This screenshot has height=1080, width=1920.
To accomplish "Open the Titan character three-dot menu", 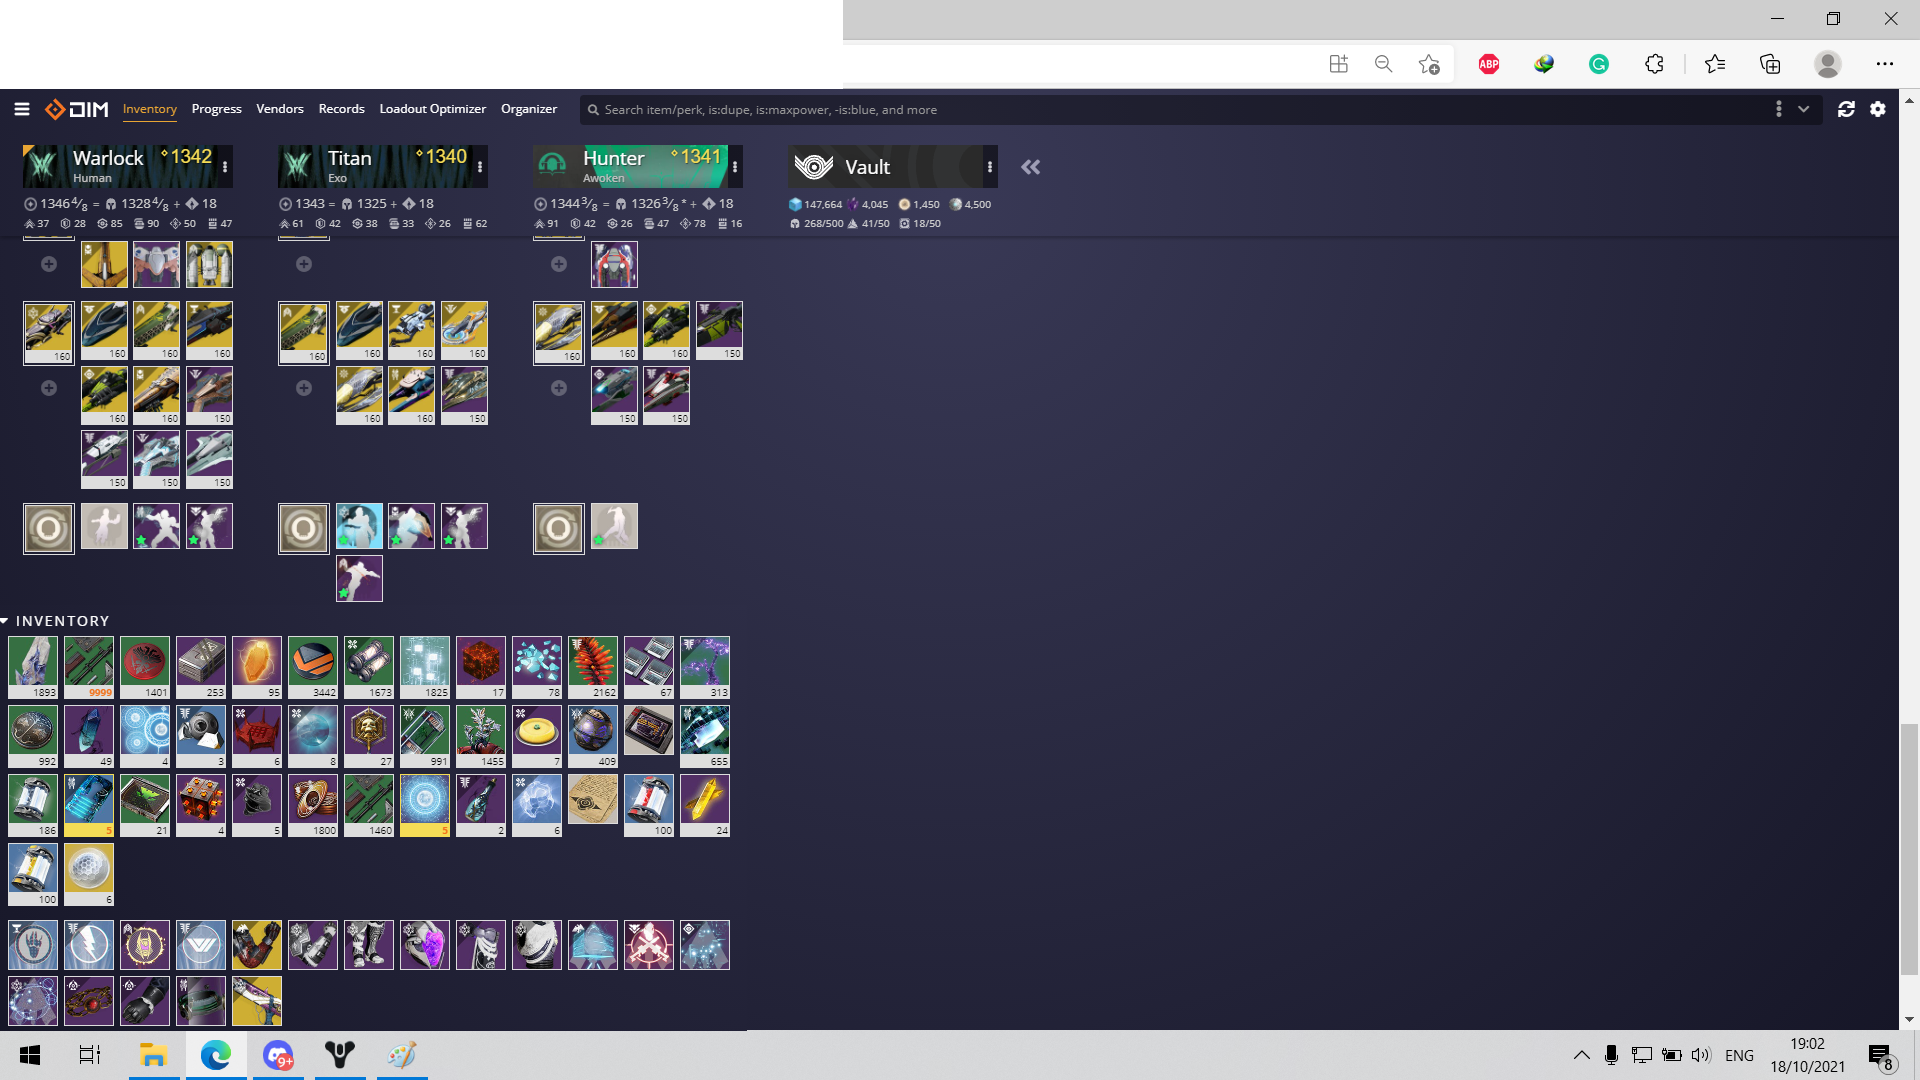I will pyautogui.click(x=480, y=167).
